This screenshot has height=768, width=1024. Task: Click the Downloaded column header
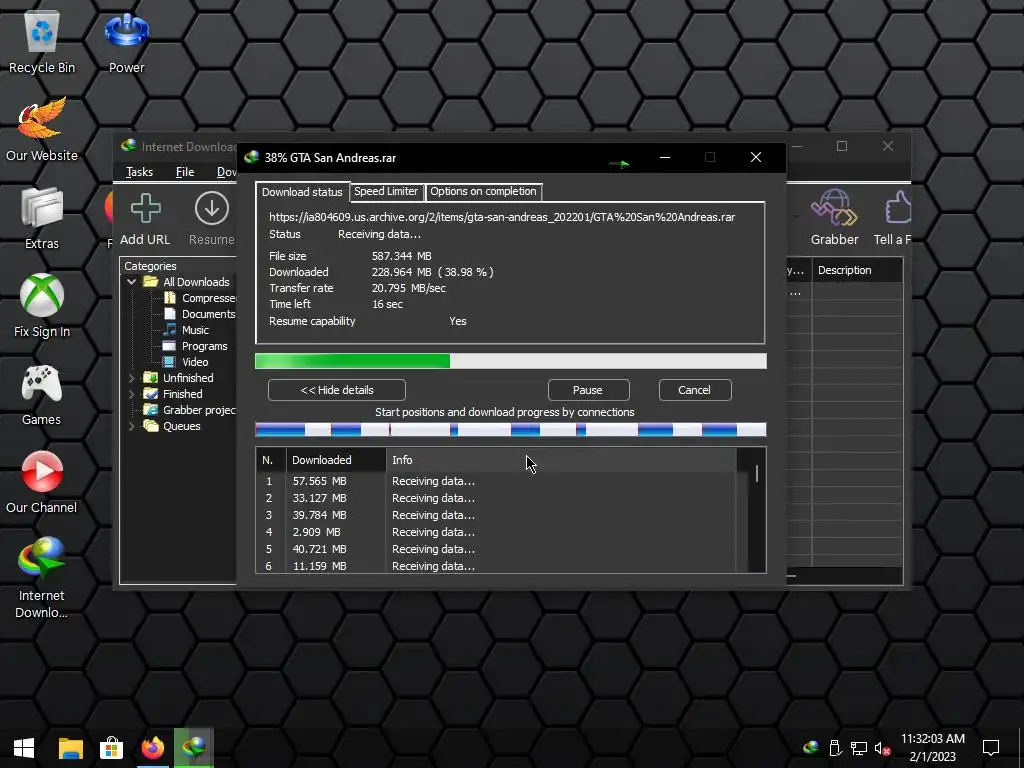point(336,460)
